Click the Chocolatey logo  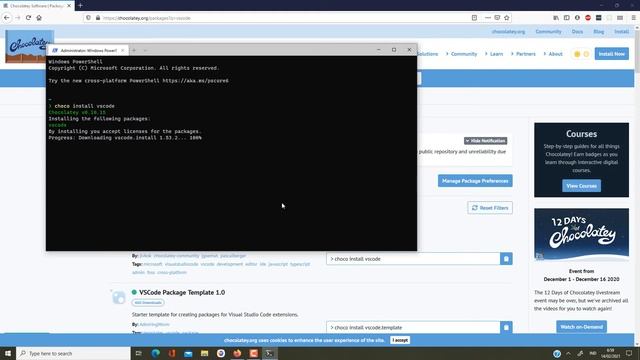[x=29, y=46]
